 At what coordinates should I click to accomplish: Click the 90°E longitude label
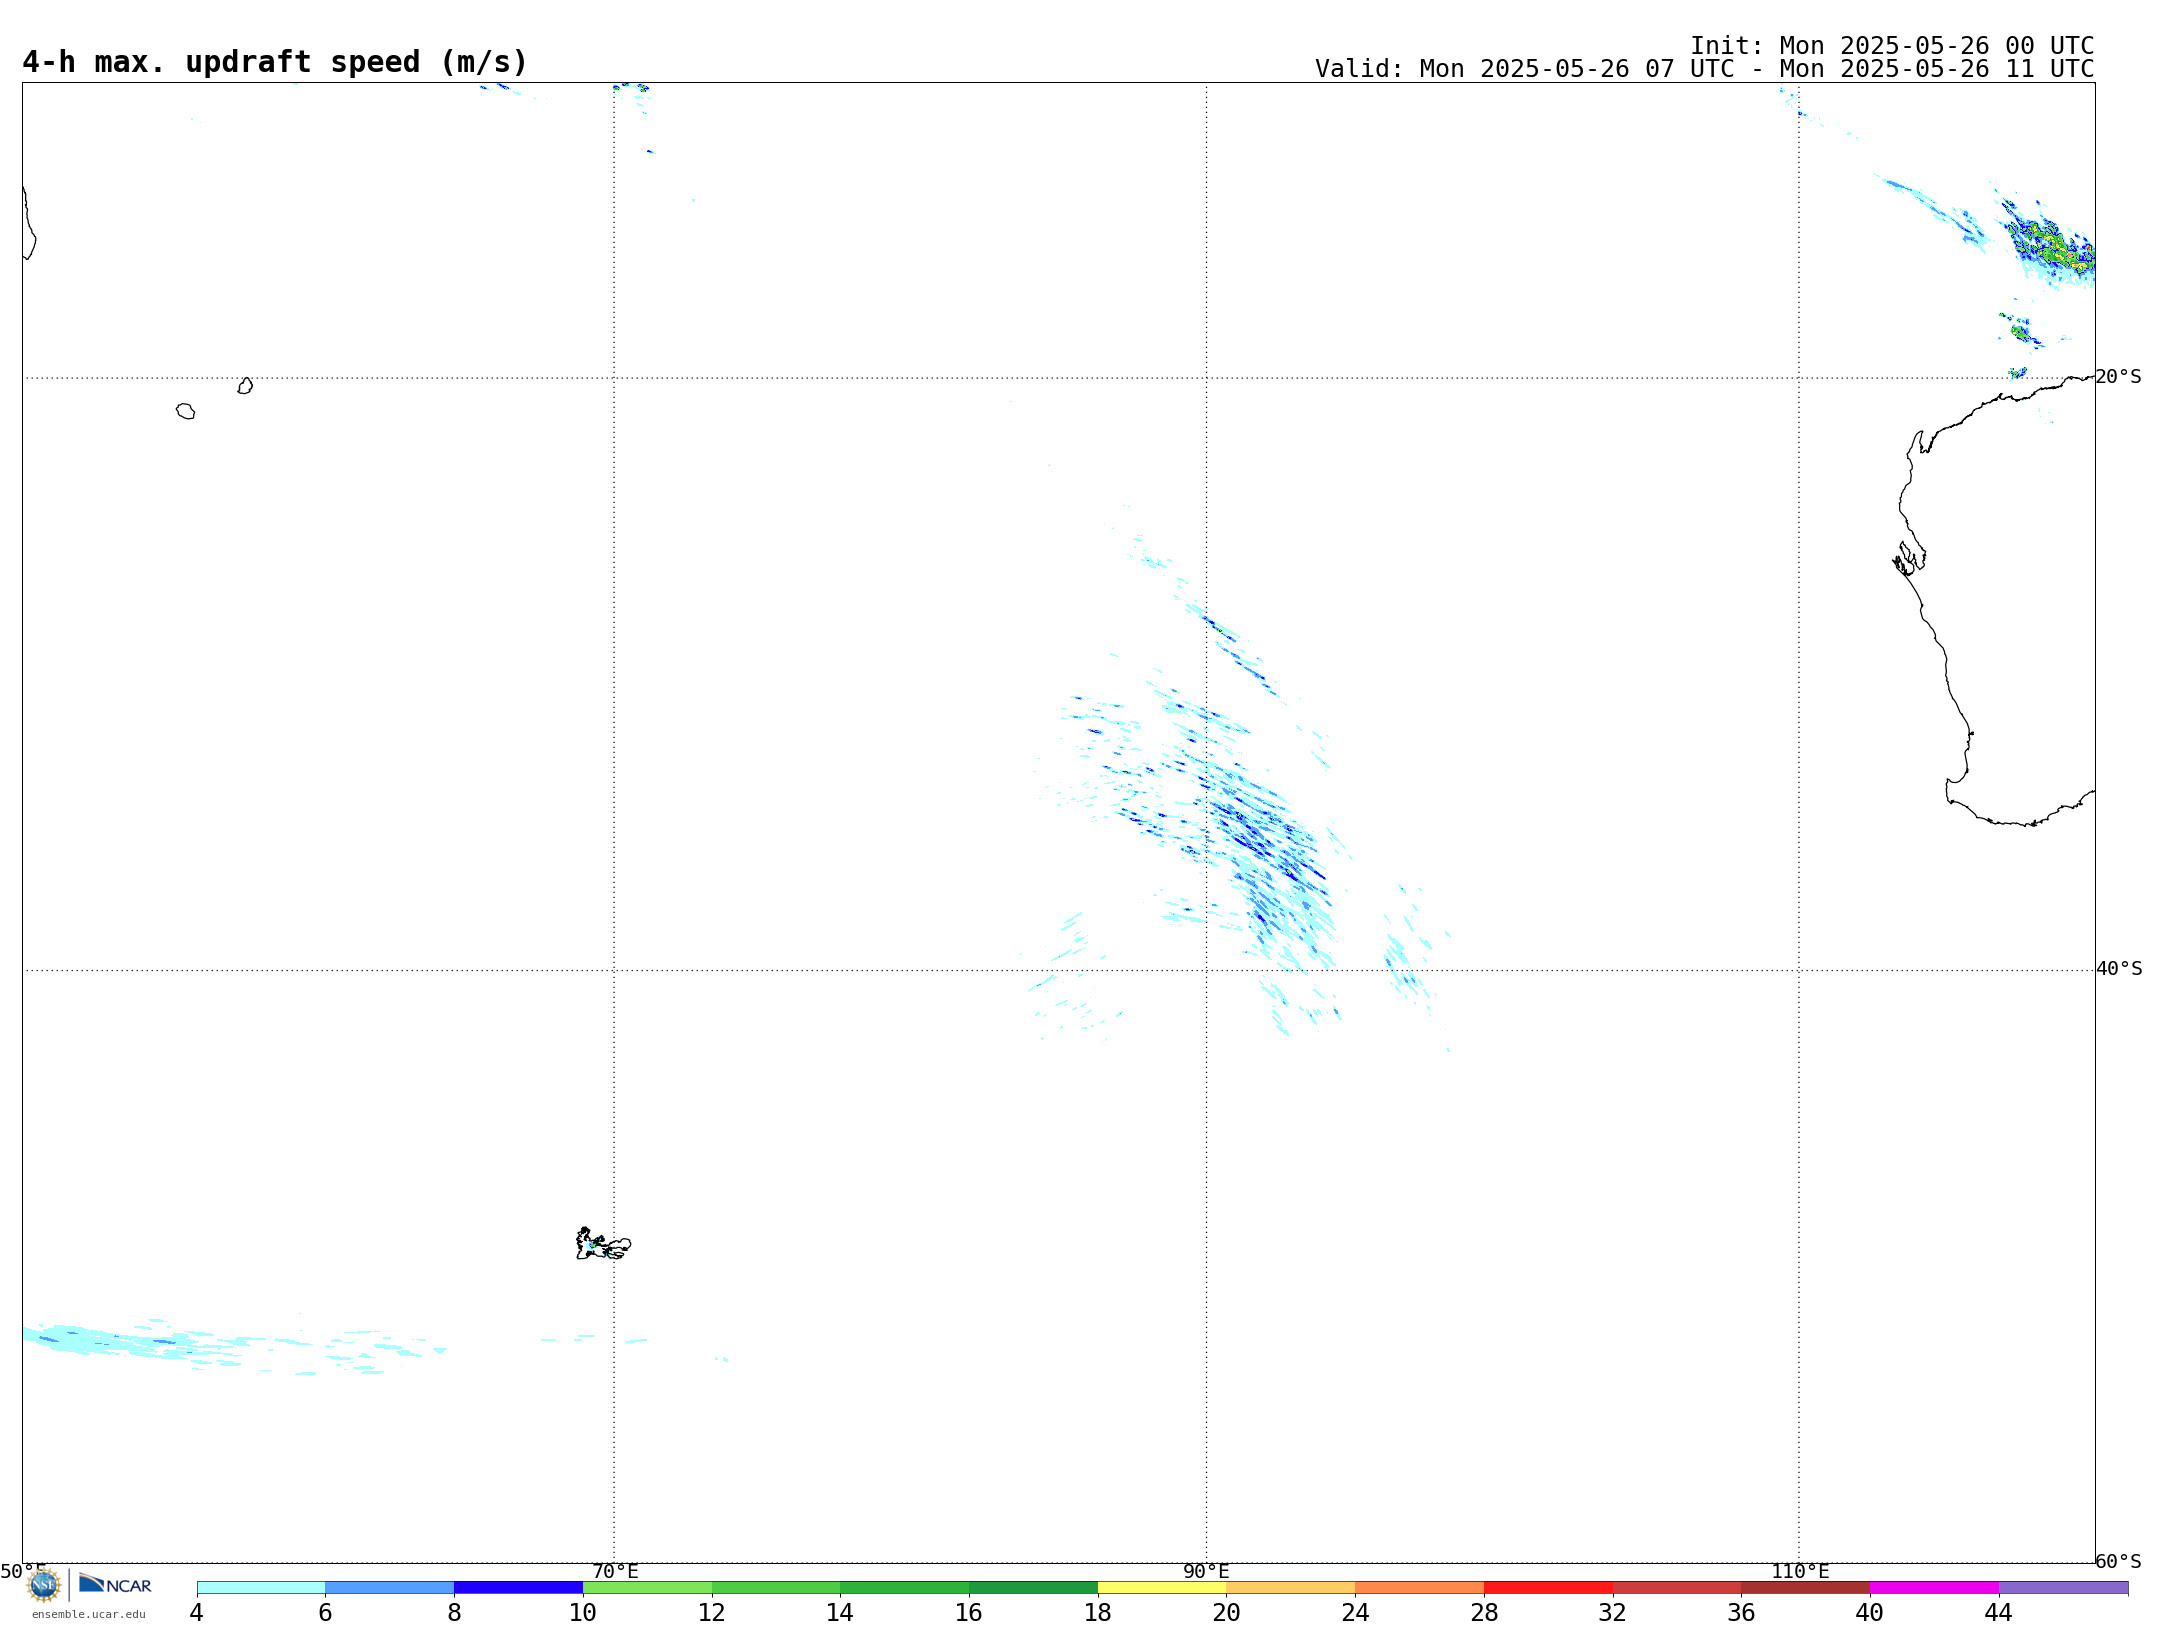click(x=1206, y=1572)
